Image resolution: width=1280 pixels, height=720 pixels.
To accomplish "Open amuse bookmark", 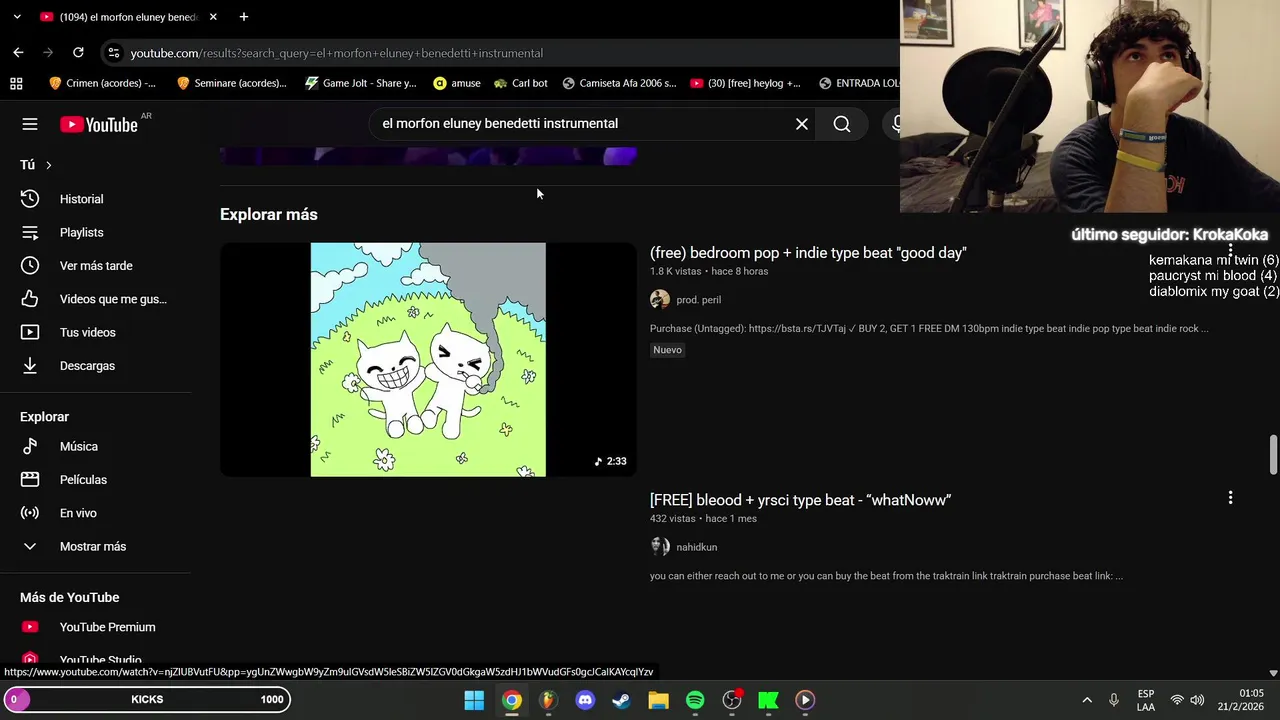I will pos(457,83).
